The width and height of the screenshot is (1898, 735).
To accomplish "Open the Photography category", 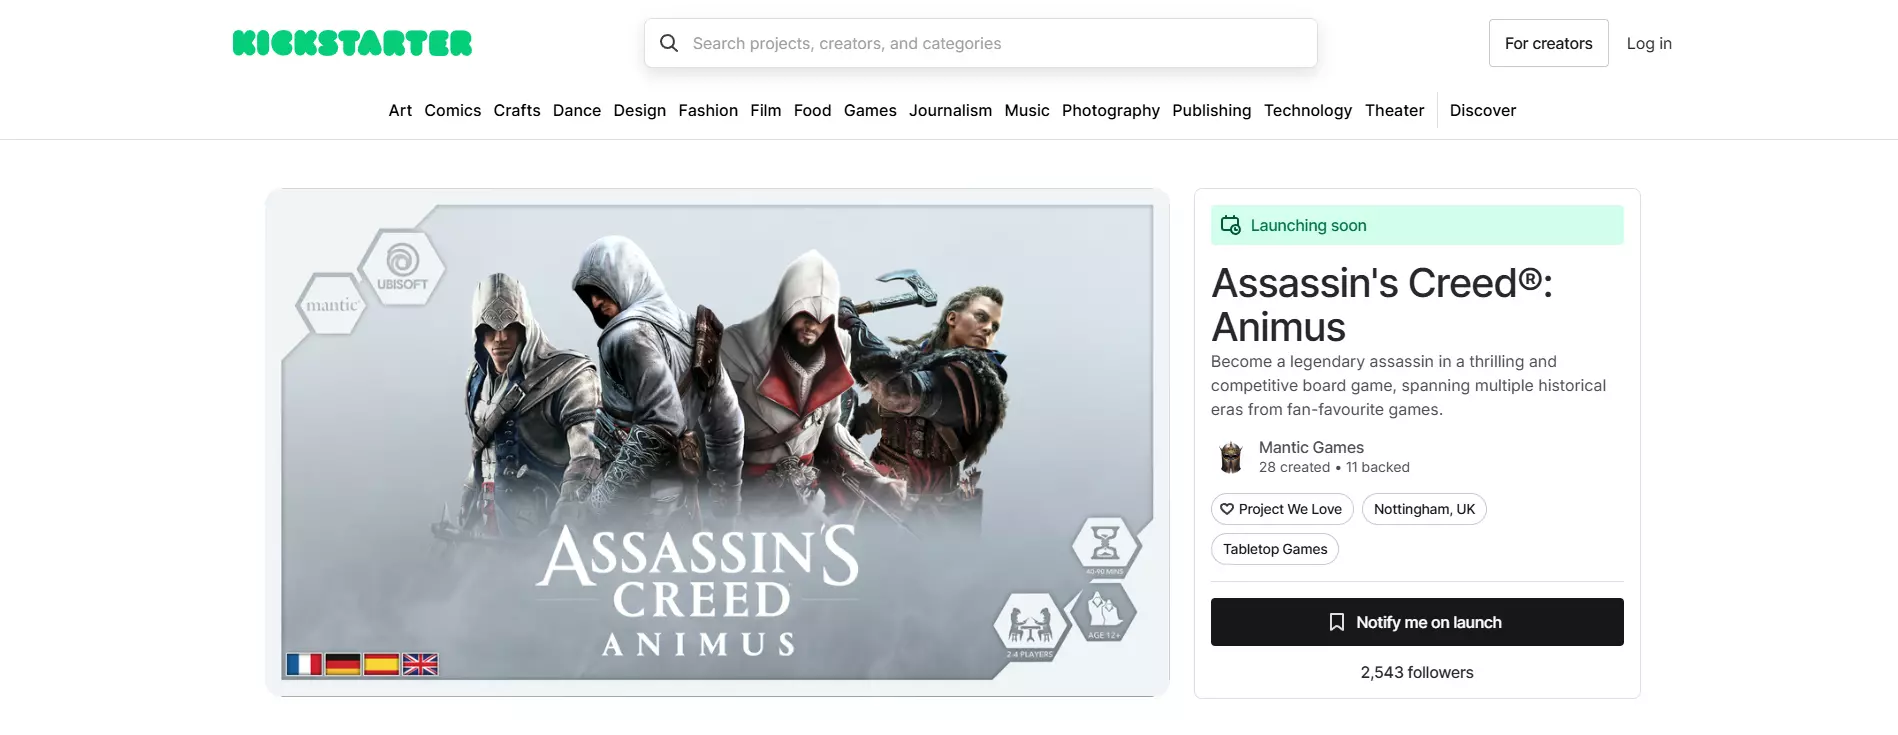I will point(1111,110).
